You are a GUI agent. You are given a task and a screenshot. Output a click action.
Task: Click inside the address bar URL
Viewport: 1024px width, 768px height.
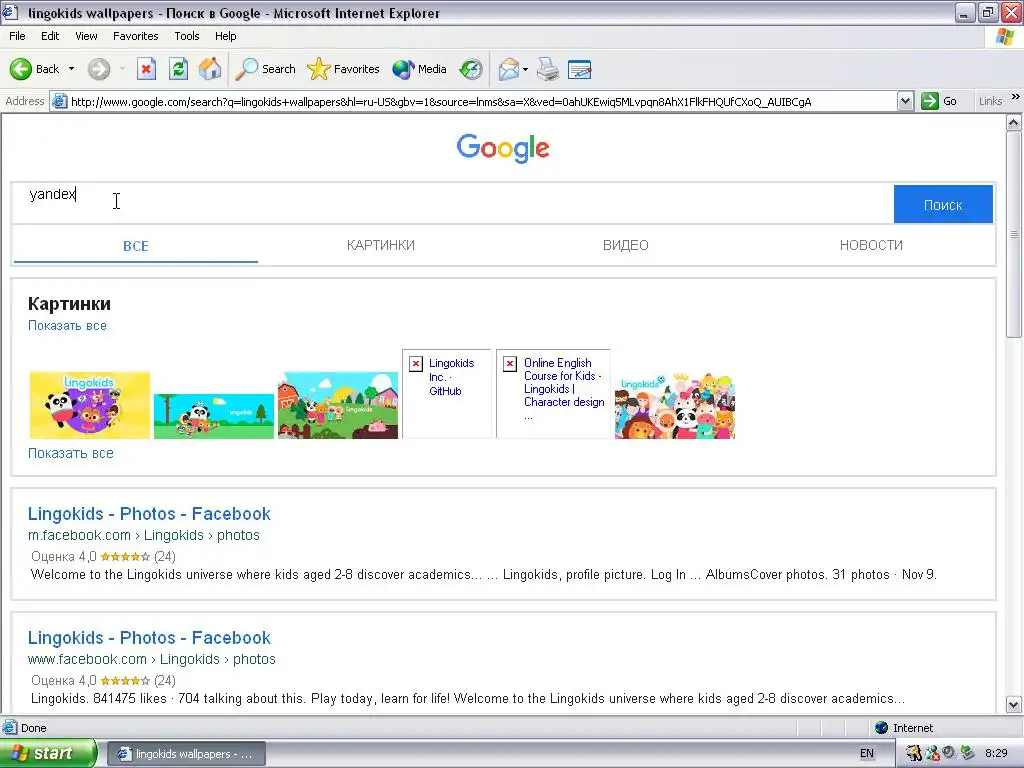point(441,101)
